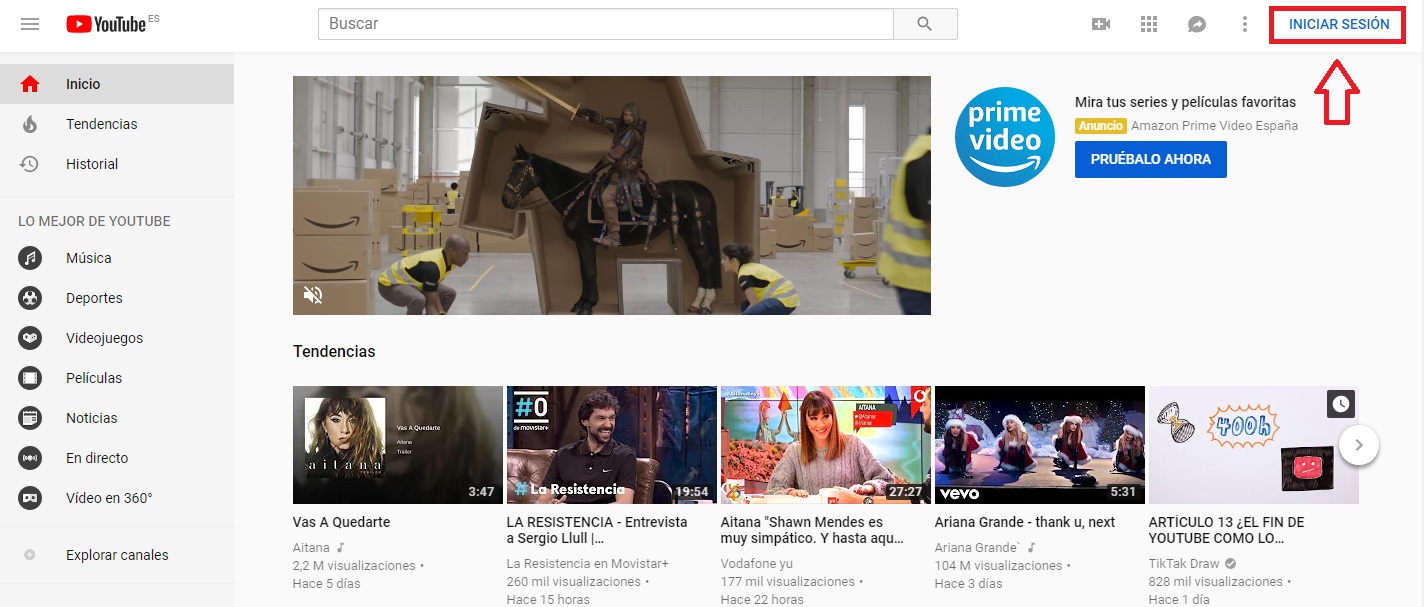Click the magnifier search button
This screenshot has width=1424, height=607.
point(925,24)
